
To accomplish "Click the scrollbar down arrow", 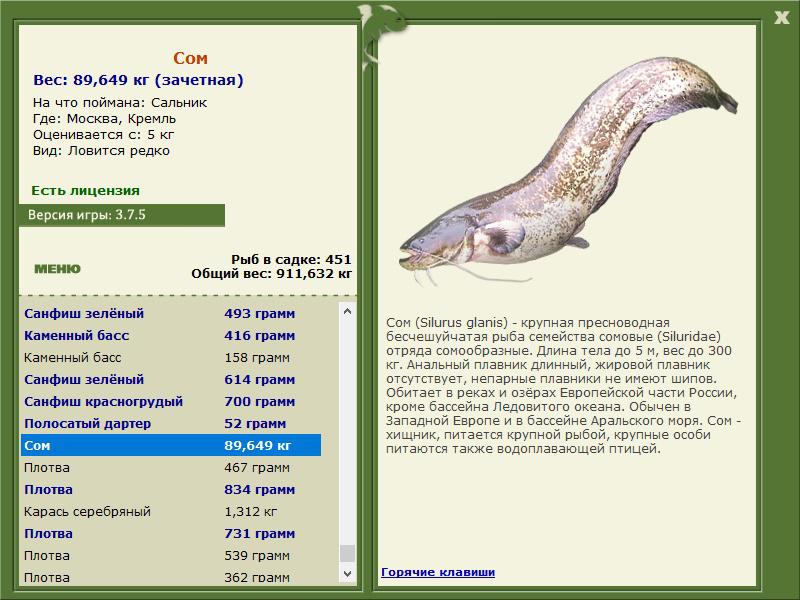I will 347,573.
